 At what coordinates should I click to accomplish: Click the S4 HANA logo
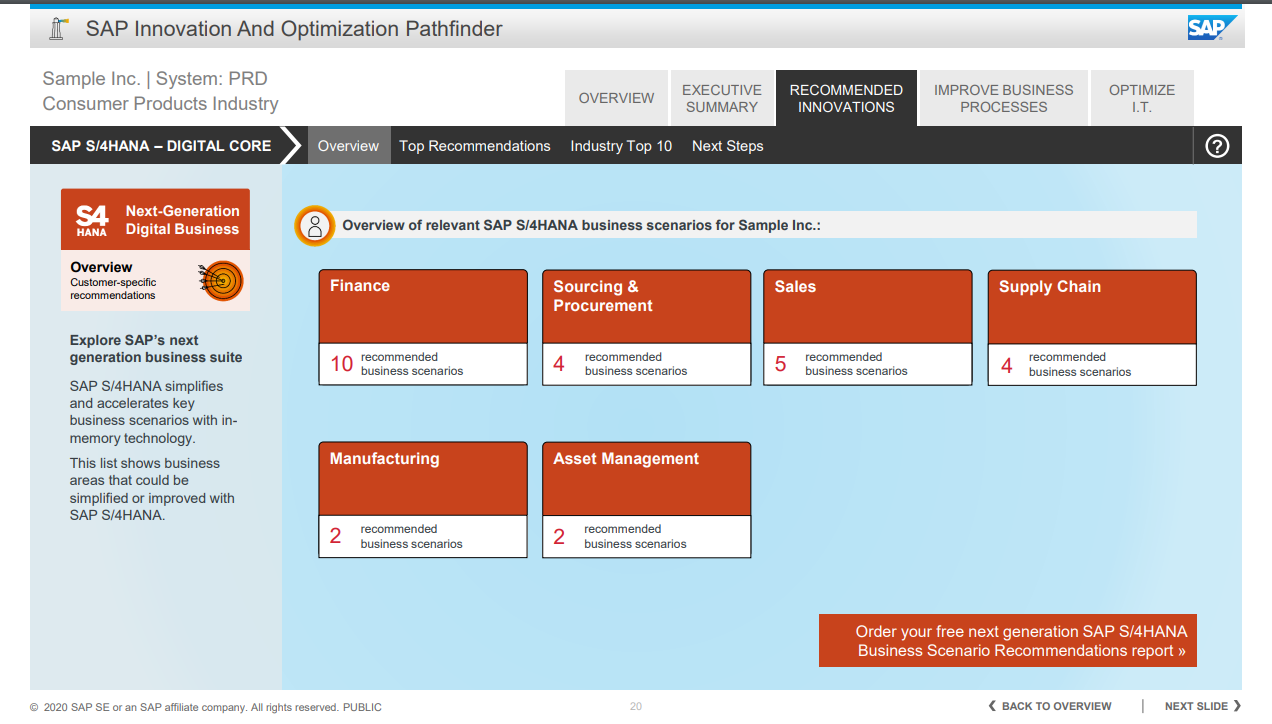pyautogui.click(x=92, y=220)
